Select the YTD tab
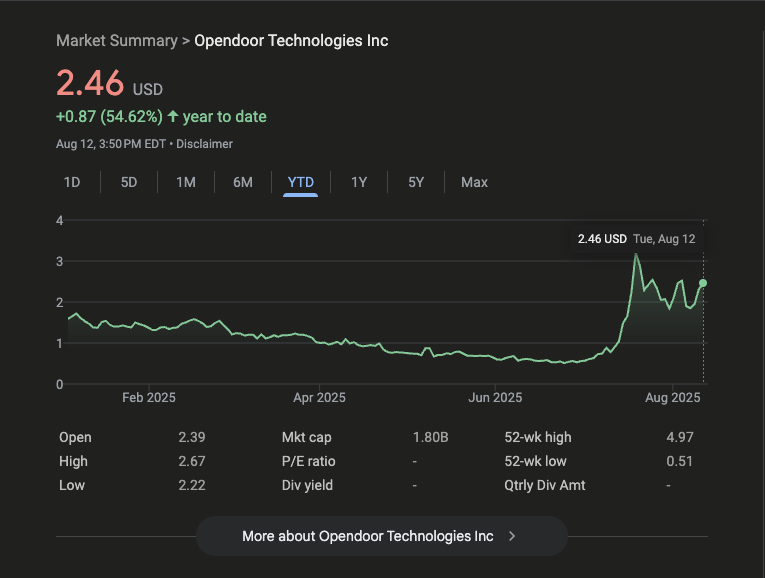This screenshot has height=578, width=765. [300, 182]
